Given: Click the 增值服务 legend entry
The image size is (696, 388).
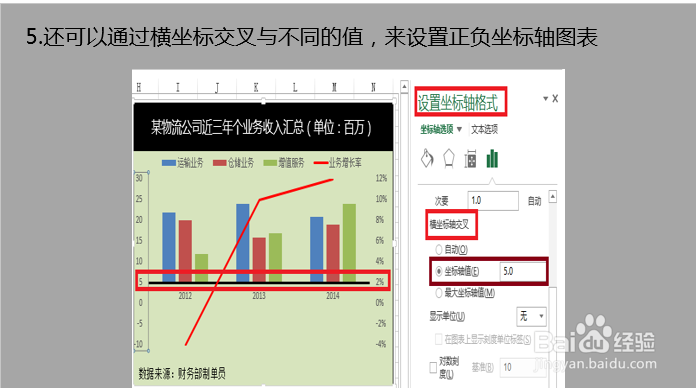Looking at the screenshot, I should coord(284,163).
